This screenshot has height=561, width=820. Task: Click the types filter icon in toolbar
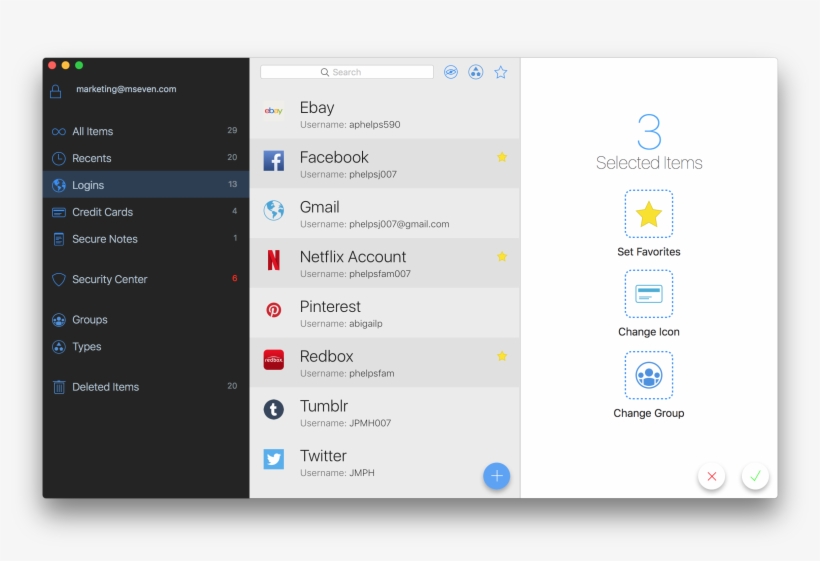tap(476, 72)
